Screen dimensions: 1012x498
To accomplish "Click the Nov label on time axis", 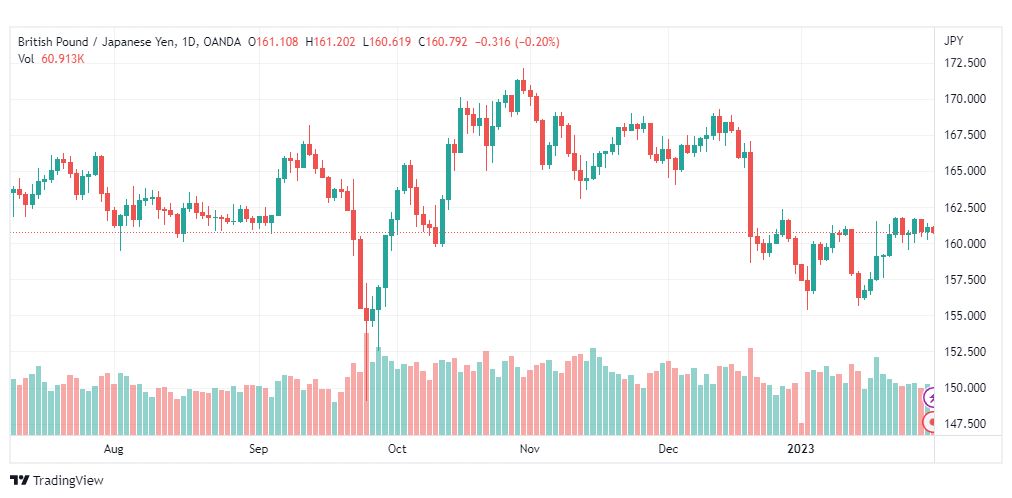I will coord(530,449).
